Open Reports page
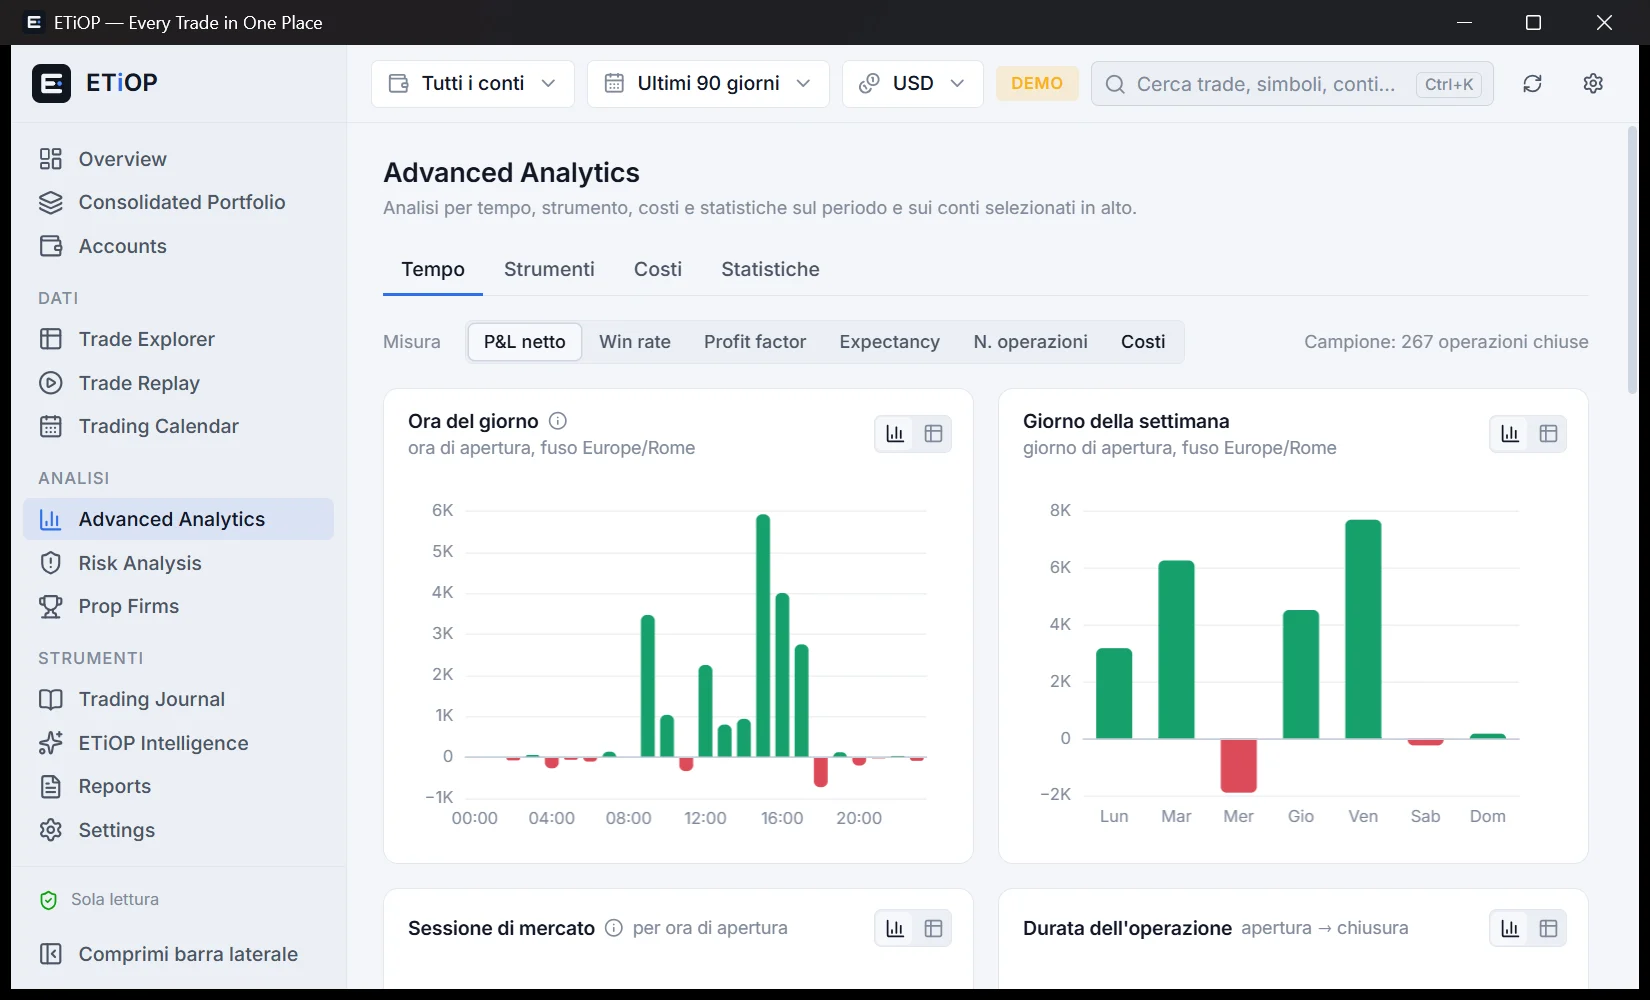1650x1000 pixels. pos(178,786)
